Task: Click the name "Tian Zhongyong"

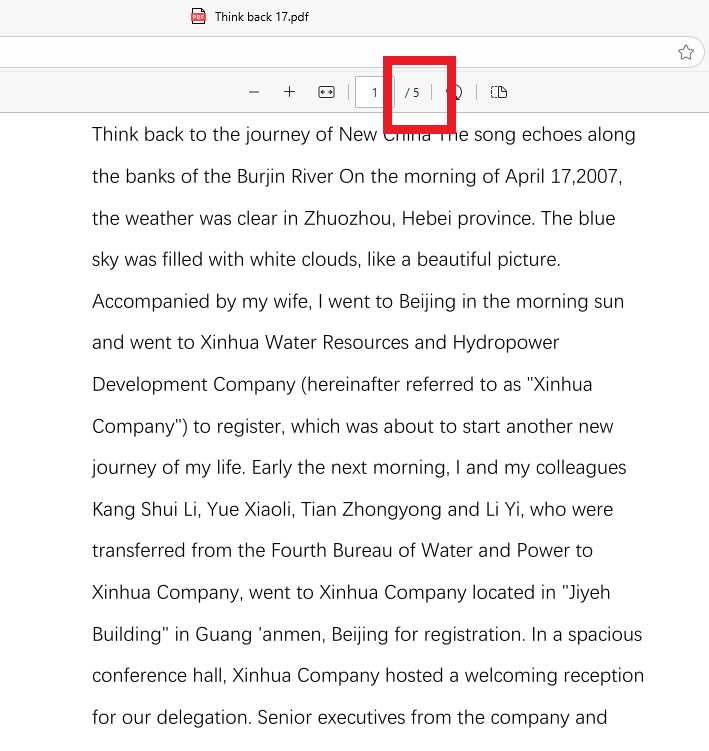Action: click(371, 510)
